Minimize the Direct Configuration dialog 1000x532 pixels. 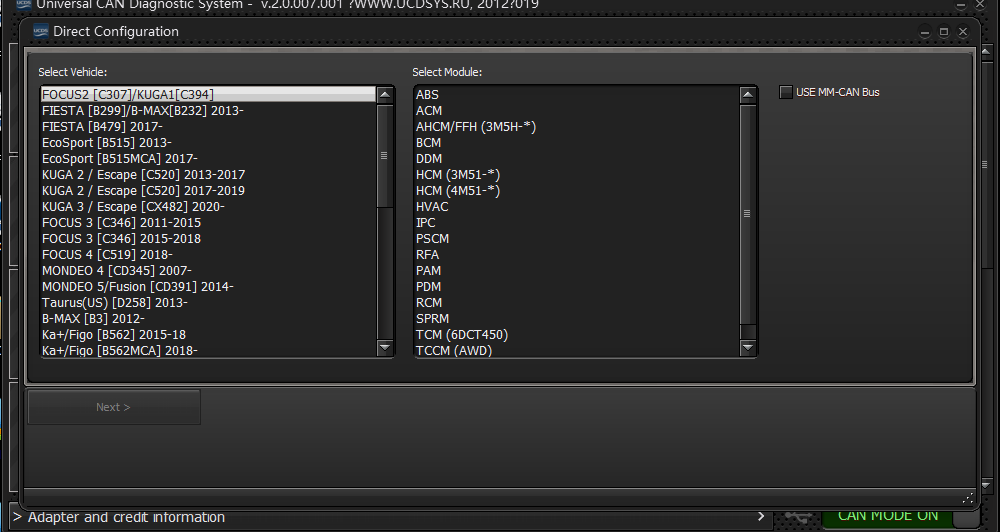click(x=925, y=32)
